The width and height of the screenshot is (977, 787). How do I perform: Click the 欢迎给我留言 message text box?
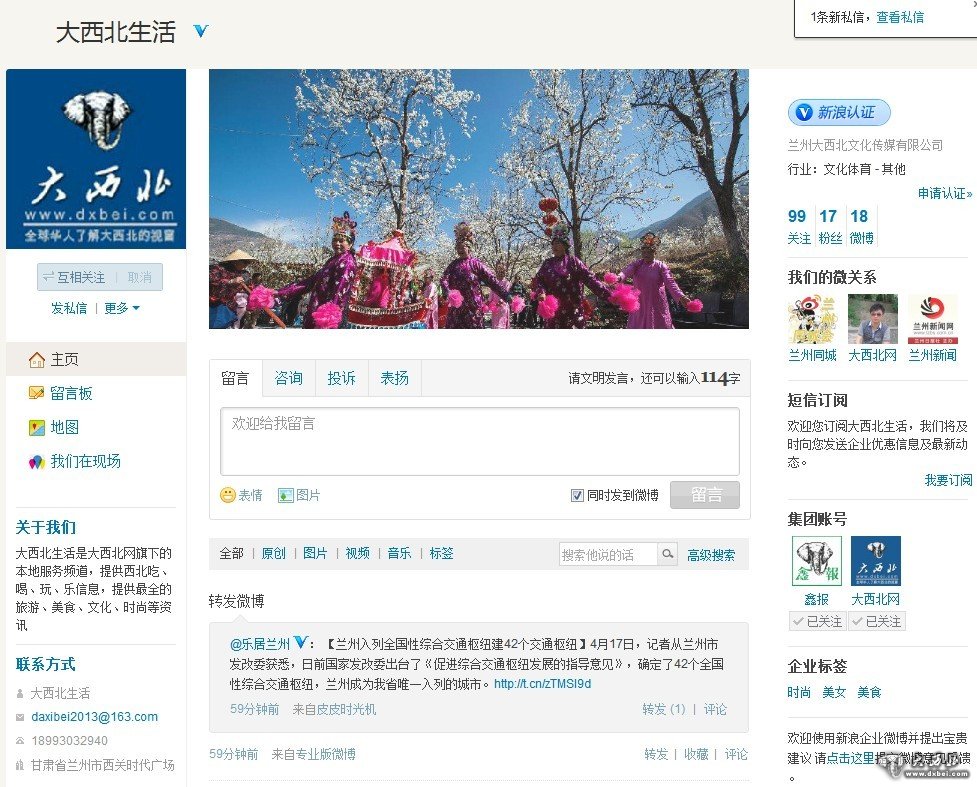479,440
